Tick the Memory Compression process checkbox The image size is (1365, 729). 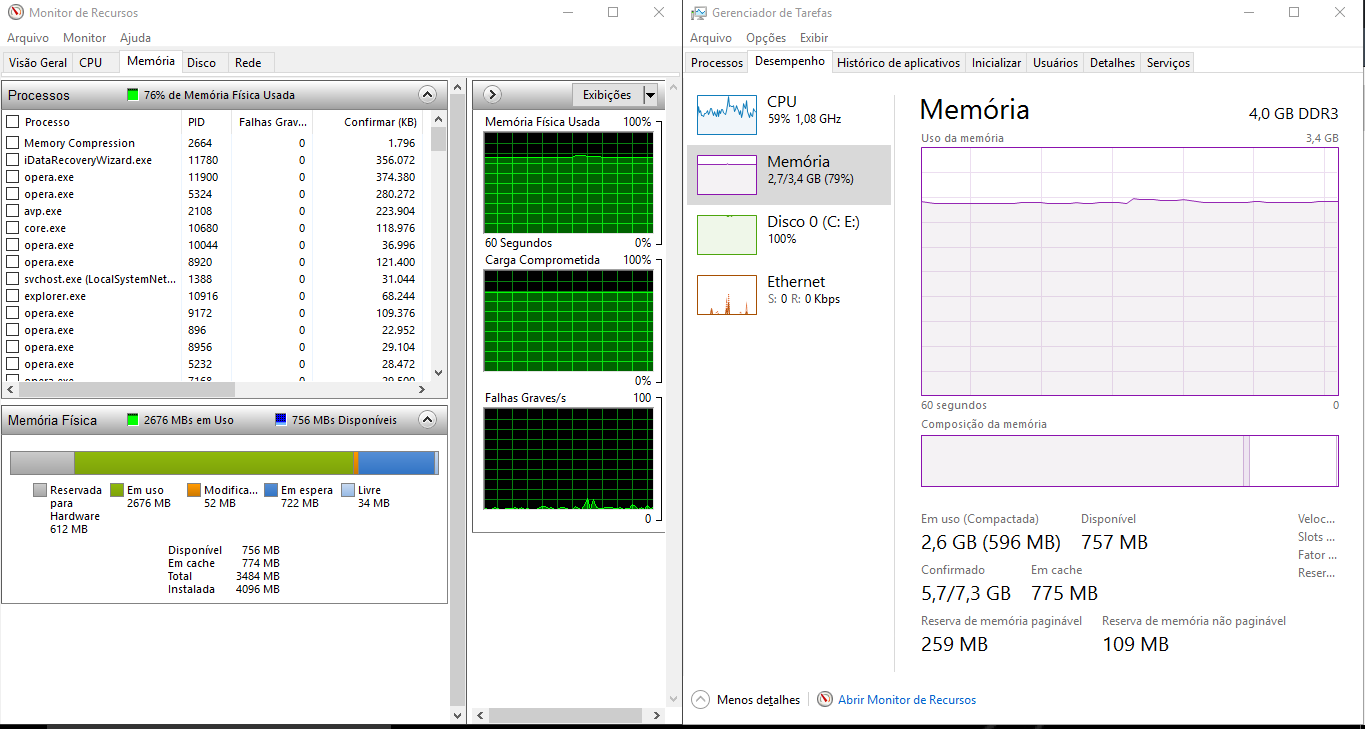click(13, 143)
